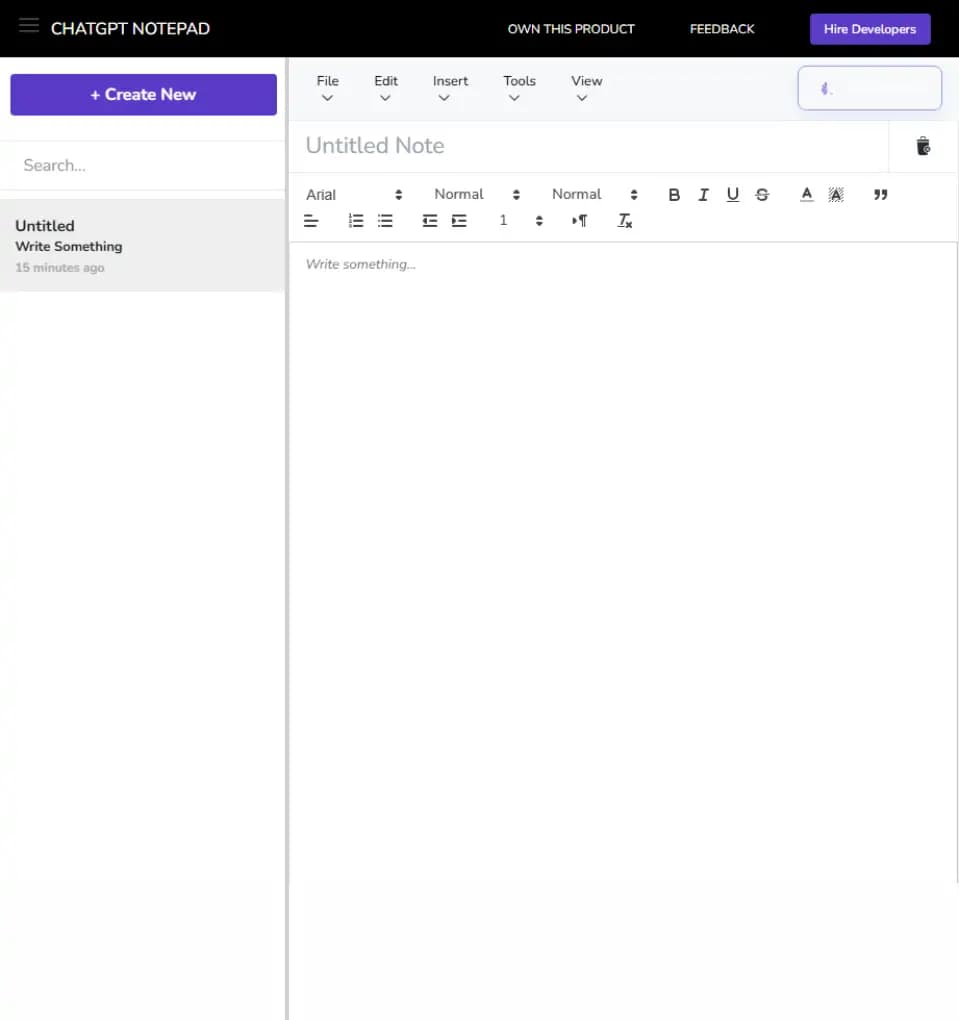Apply strikethrough formatting
This screenshot has width=959, height=1020.
[x=762, y=195]
